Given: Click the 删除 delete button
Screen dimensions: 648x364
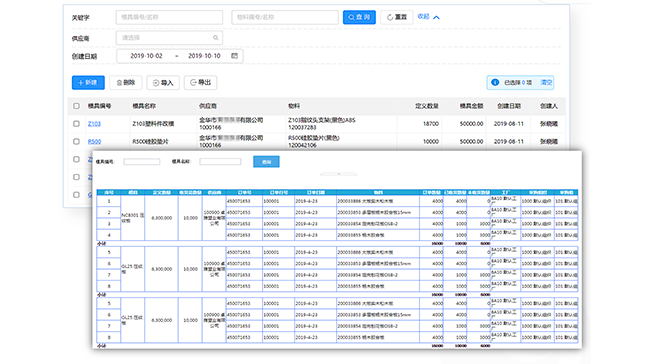Looking at the screenshot, I should click(x=126, y=83).
